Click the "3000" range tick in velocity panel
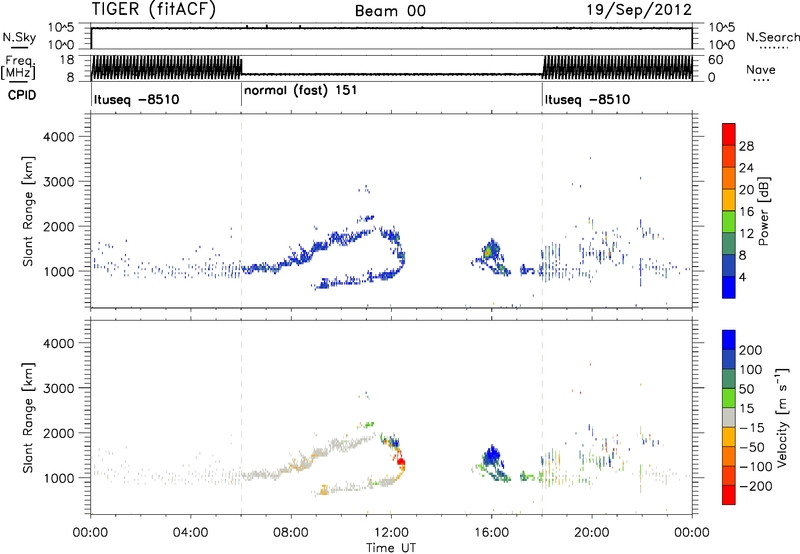800x554 pixels. click(x=58, y=388)
